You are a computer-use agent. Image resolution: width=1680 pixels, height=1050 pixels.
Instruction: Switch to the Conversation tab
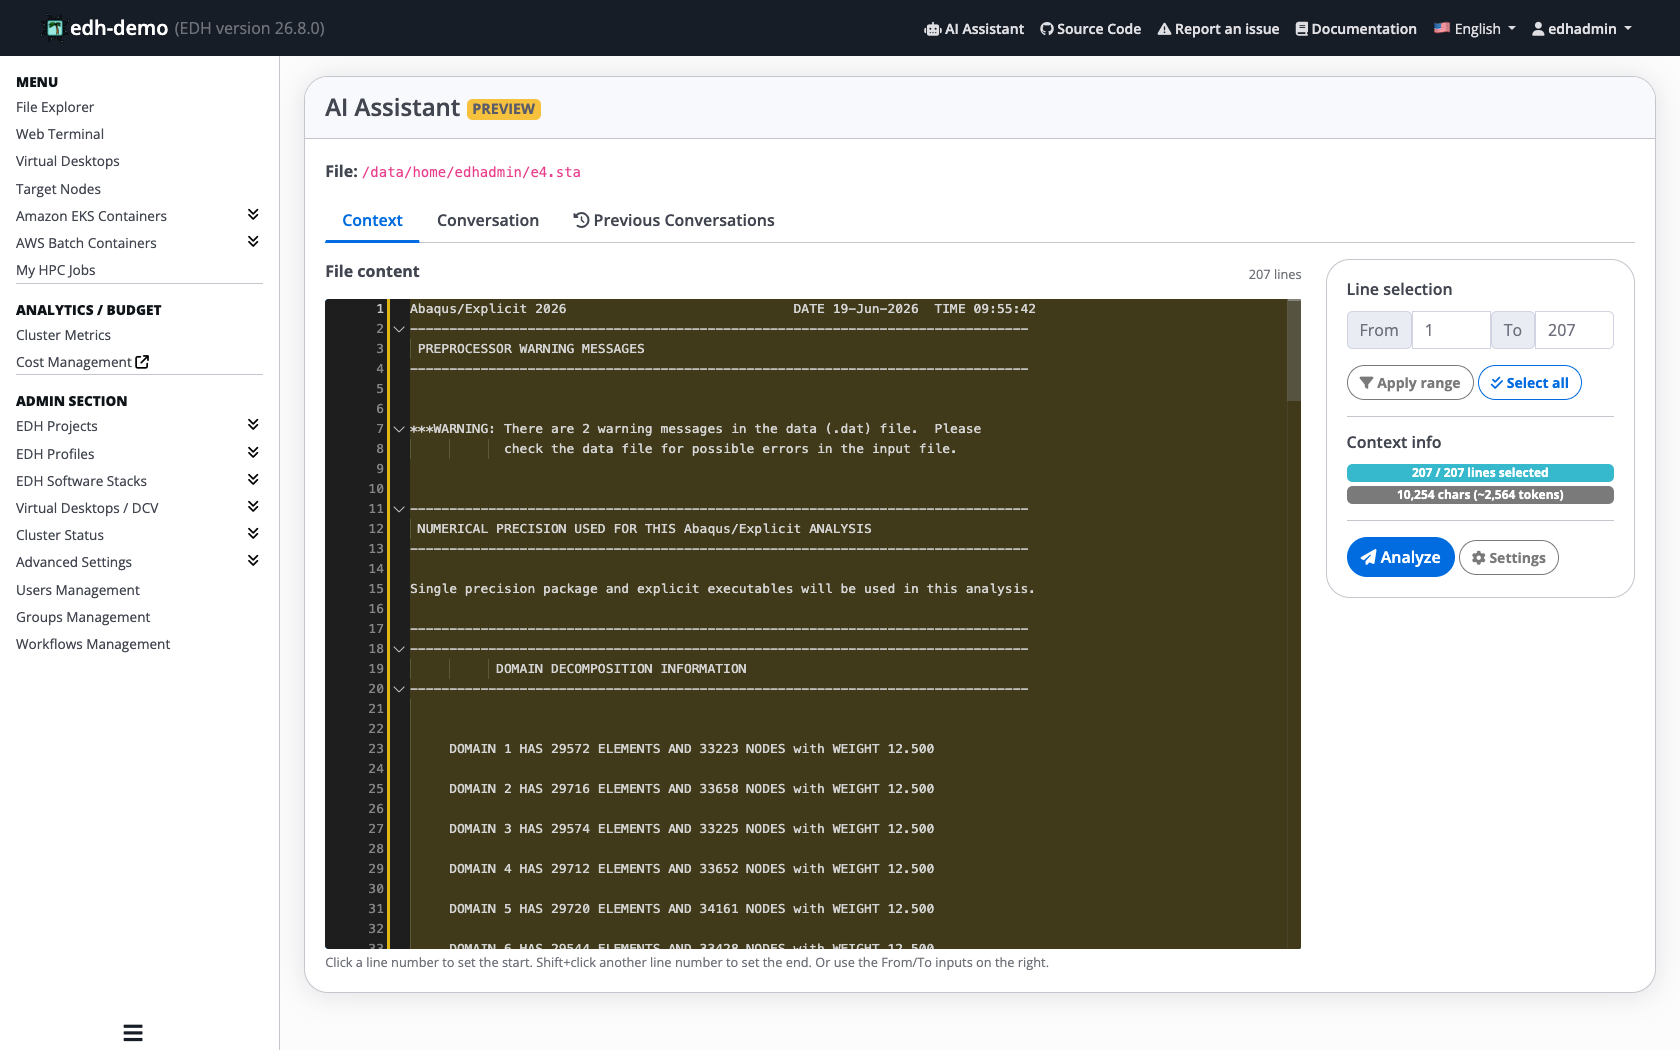488,220
